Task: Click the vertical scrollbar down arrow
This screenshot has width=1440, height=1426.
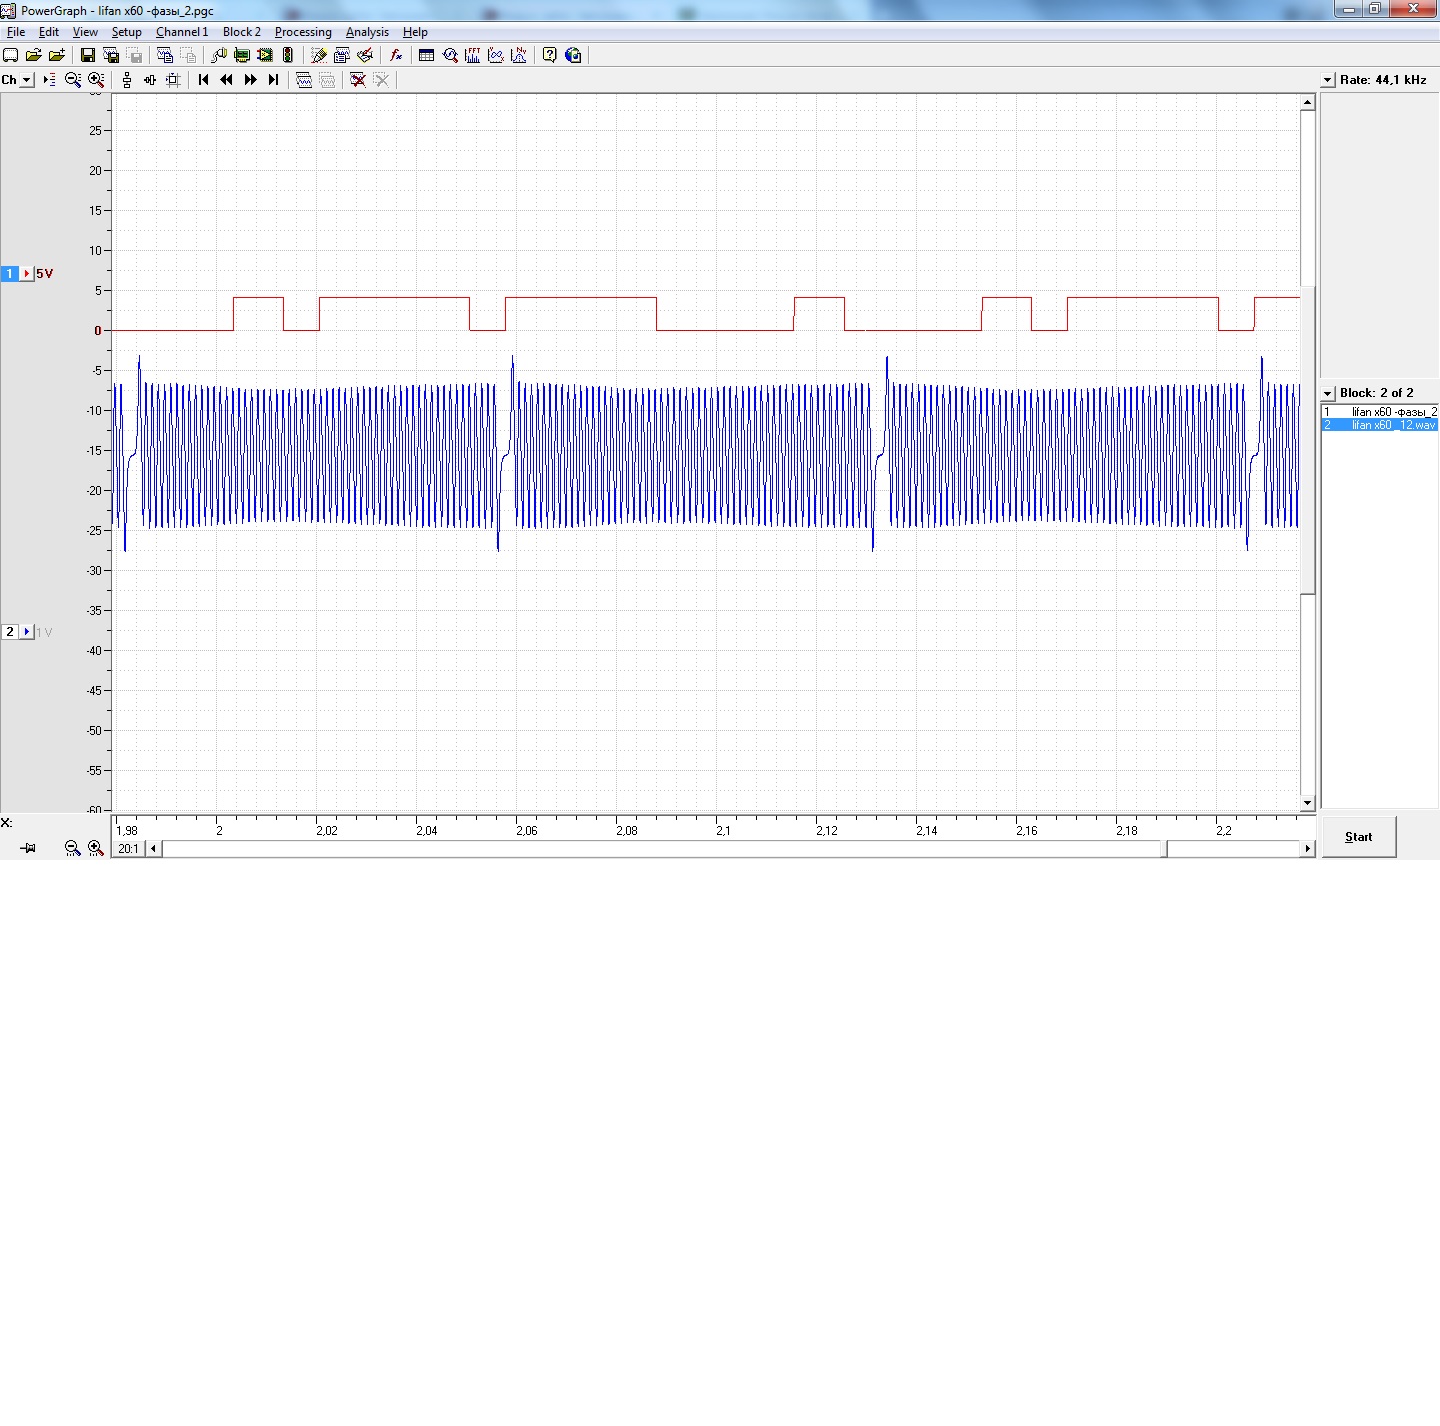Action: [x=1307, y=803]
